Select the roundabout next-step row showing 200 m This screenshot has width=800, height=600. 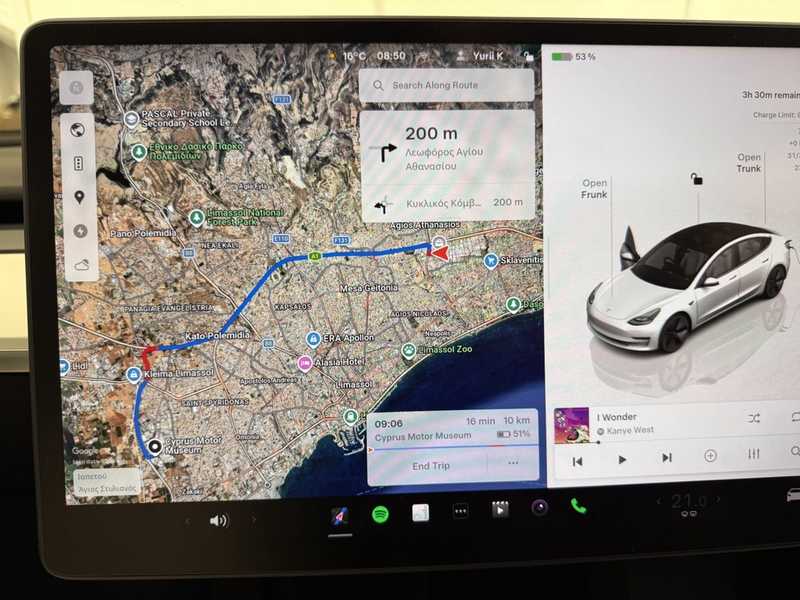[x=447, y=203]
